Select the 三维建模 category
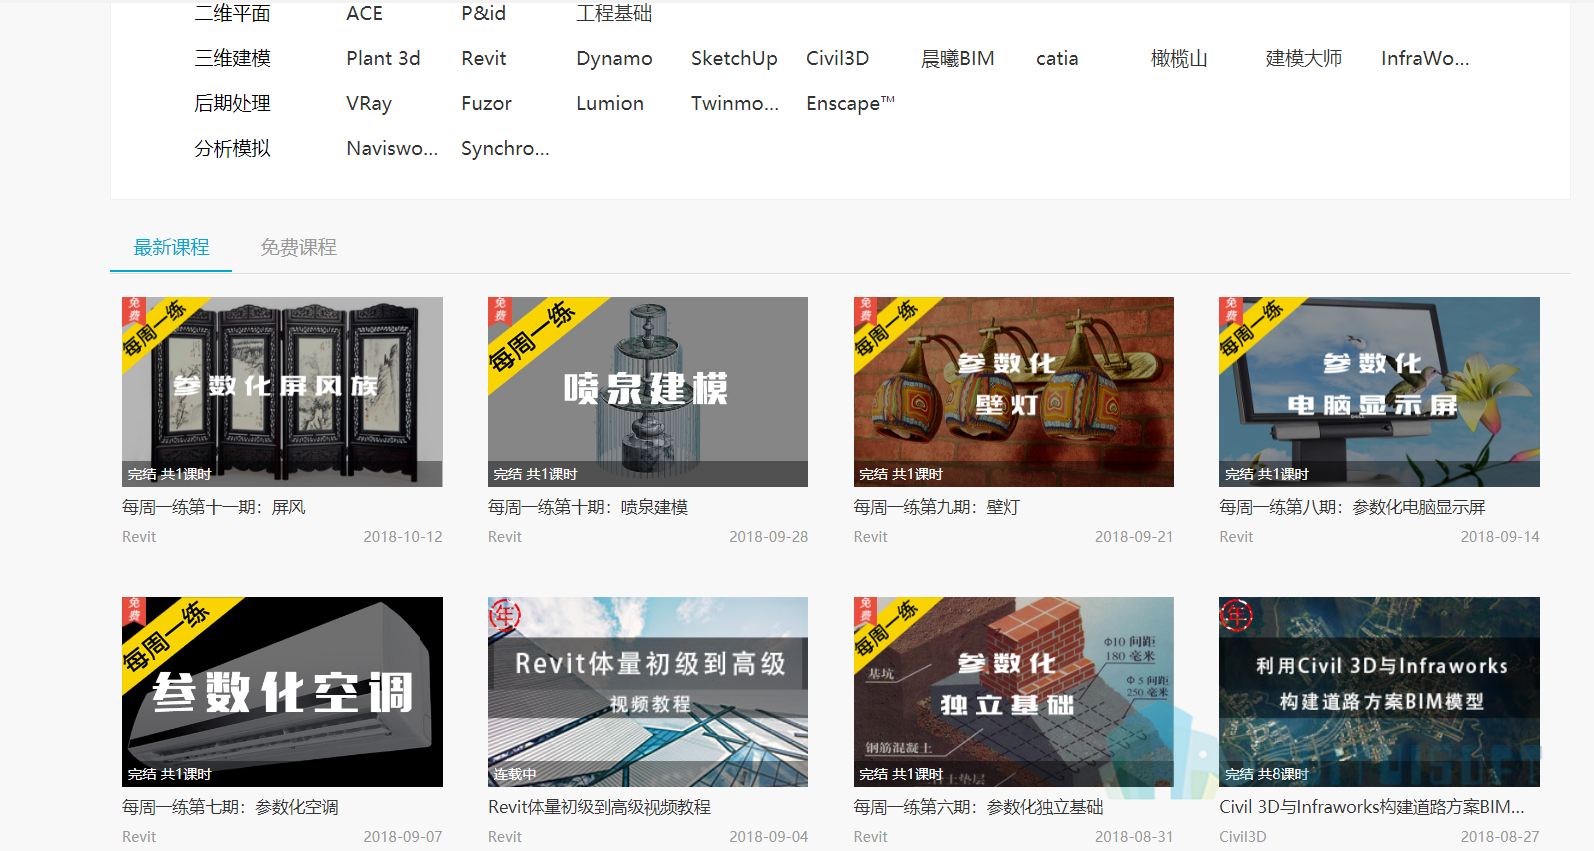The width and height of the screenshot is (1594, 851). tap(232, 58)
